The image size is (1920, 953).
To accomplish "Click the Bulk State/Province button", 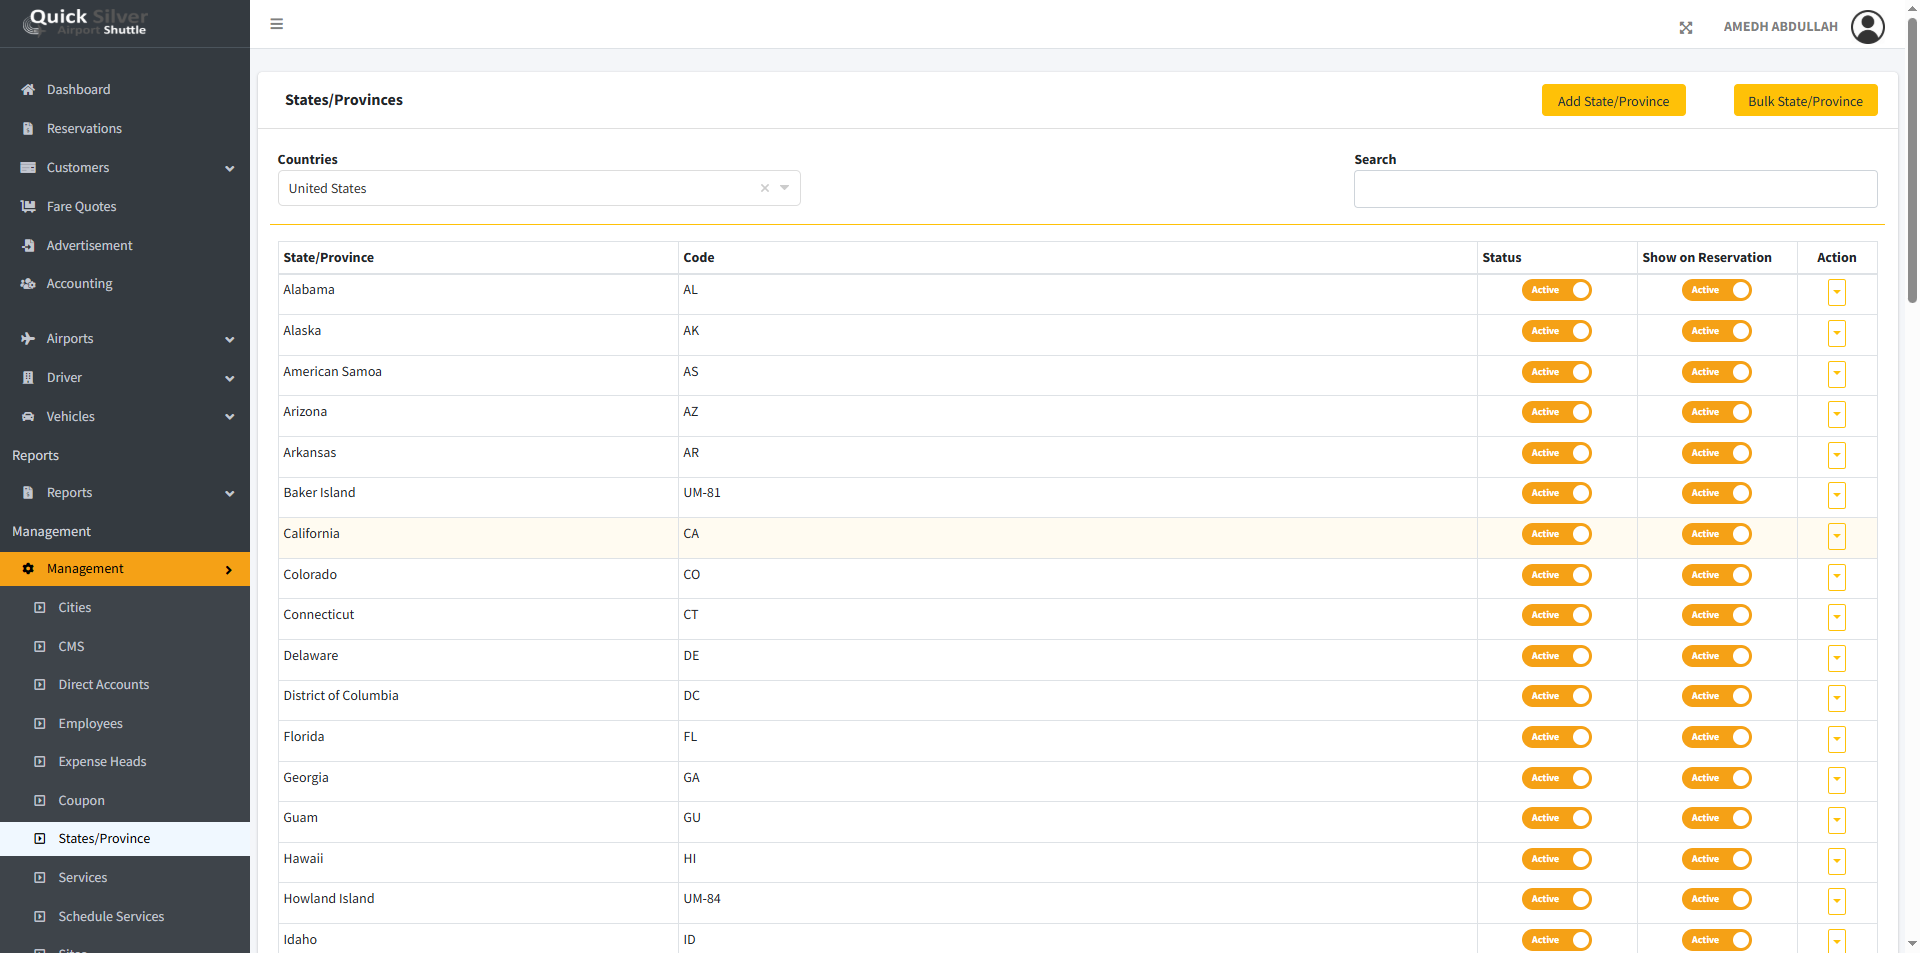I will click(x=1805, y=101).
